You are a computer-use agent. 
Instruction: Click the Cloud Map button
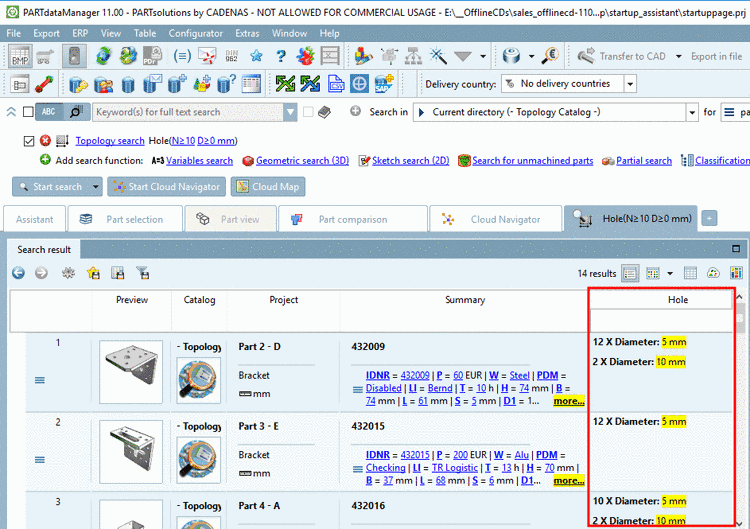(x=268, y=187)
